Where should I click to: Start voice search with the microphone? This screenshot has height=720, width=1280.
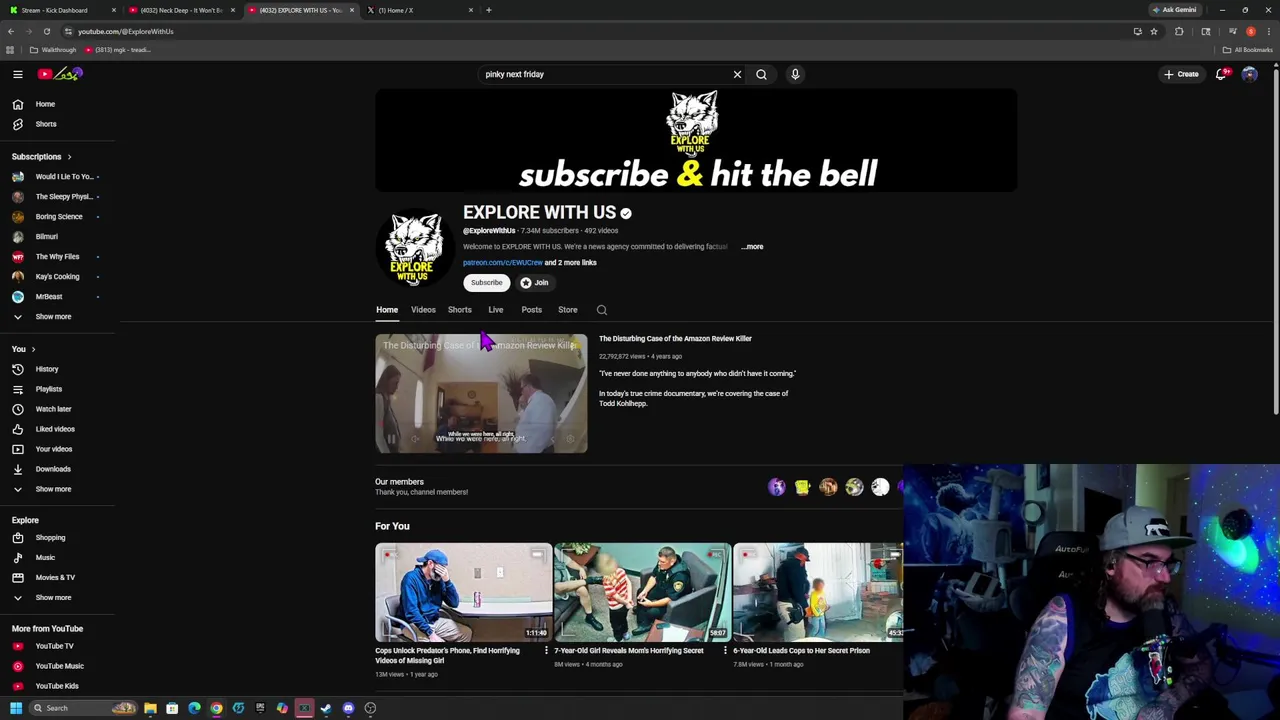(795, 74)
